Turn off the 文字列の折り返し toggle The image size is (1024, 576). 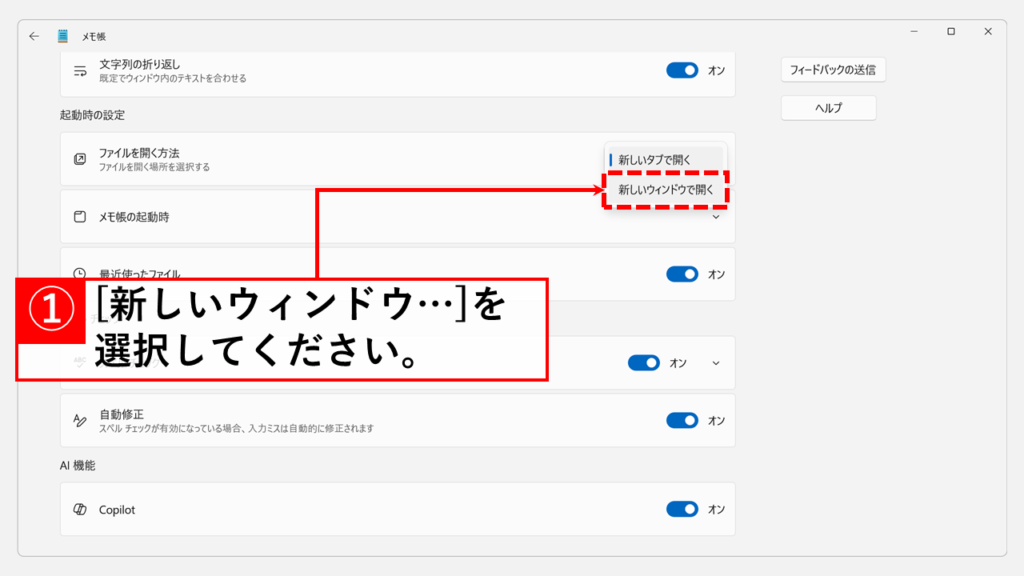click(x=682, y=71)
